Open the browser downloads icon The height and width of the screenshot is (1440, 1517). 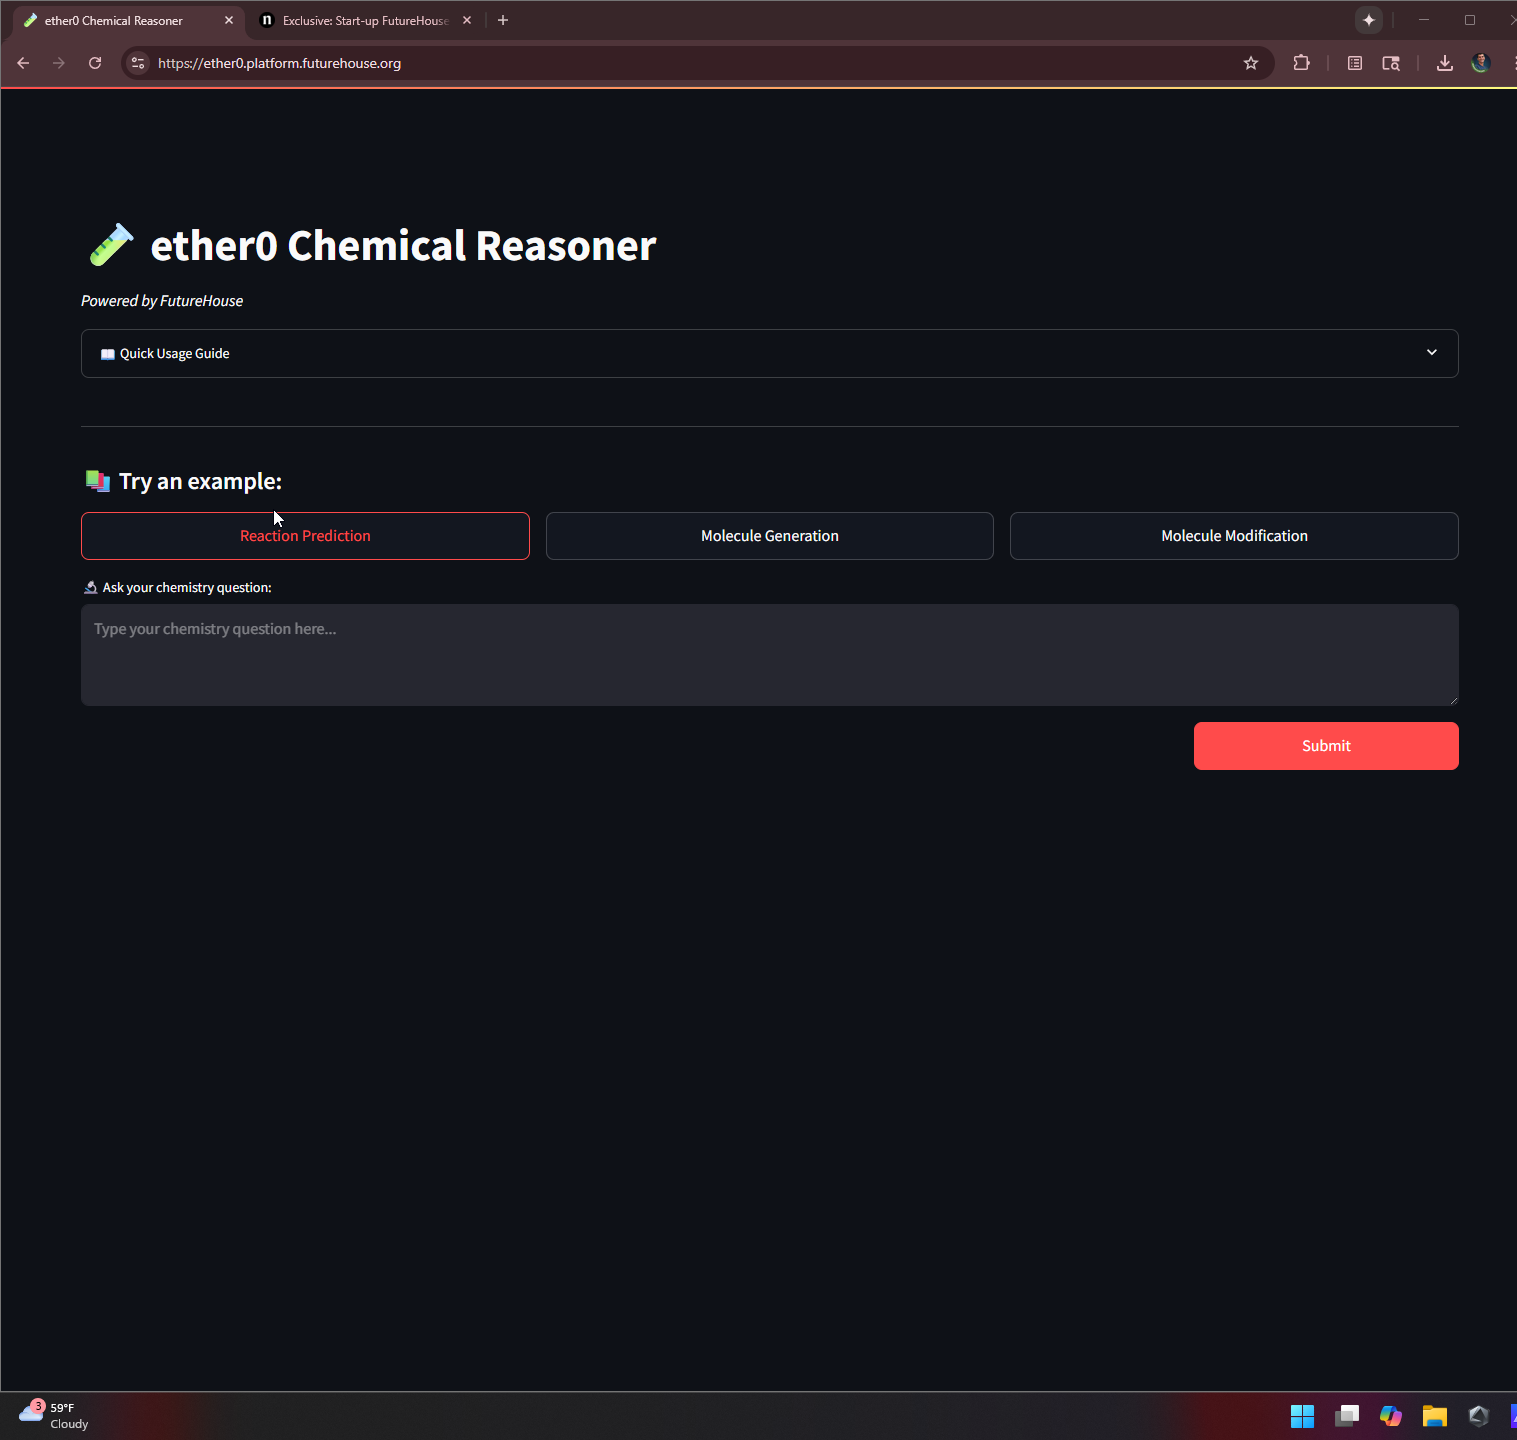coord(1444,63)
